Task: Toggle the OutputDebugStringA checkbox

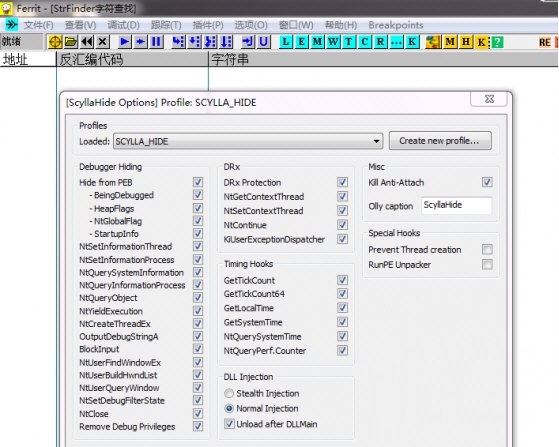Action: pyautogui.click(x=198, y=336)
